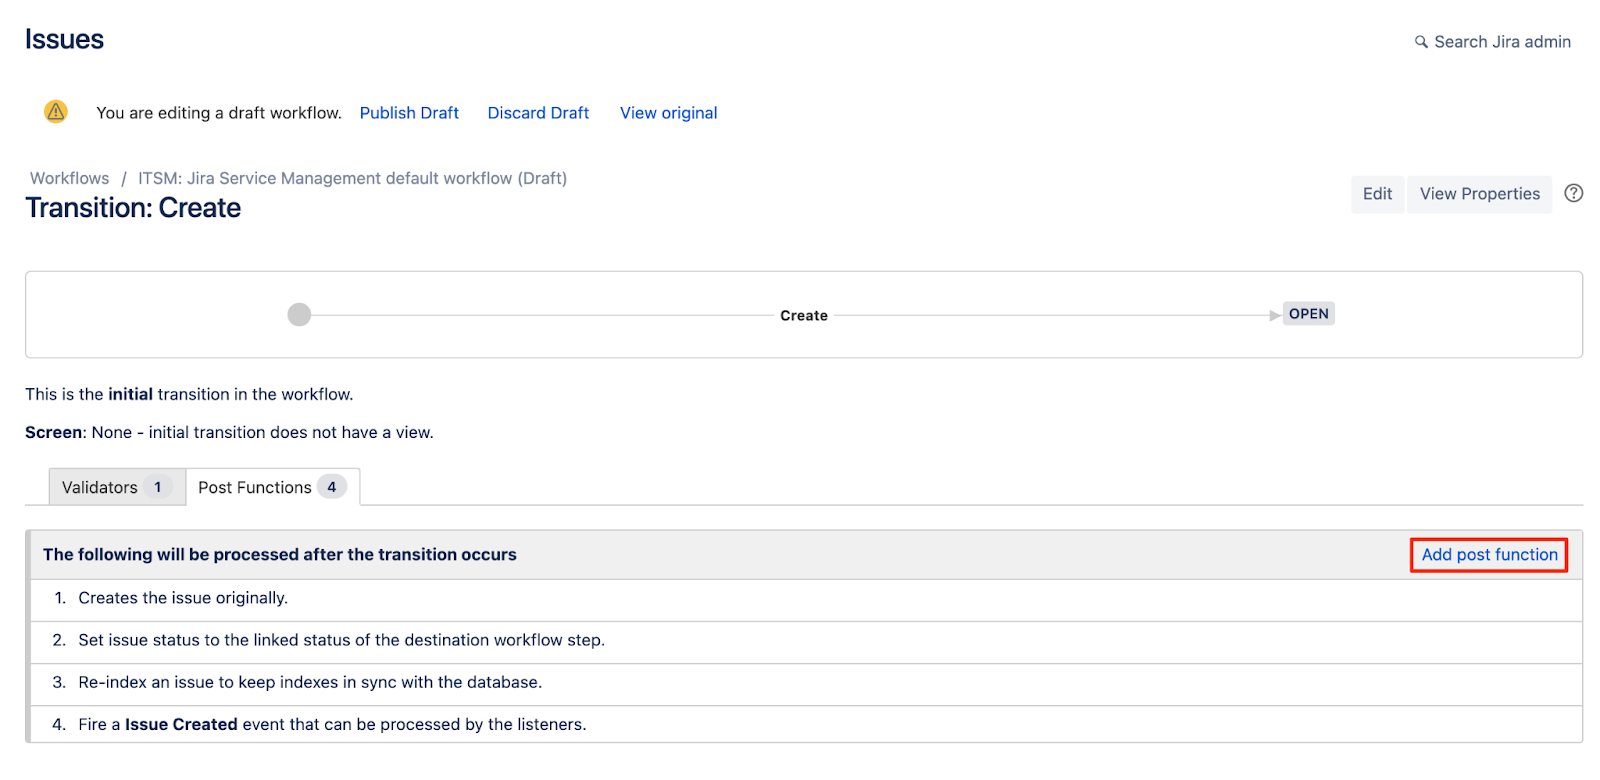Viewport: 1600px width, 780px height.
Task: Publish the draft workflow
Action: pos(409,113)
